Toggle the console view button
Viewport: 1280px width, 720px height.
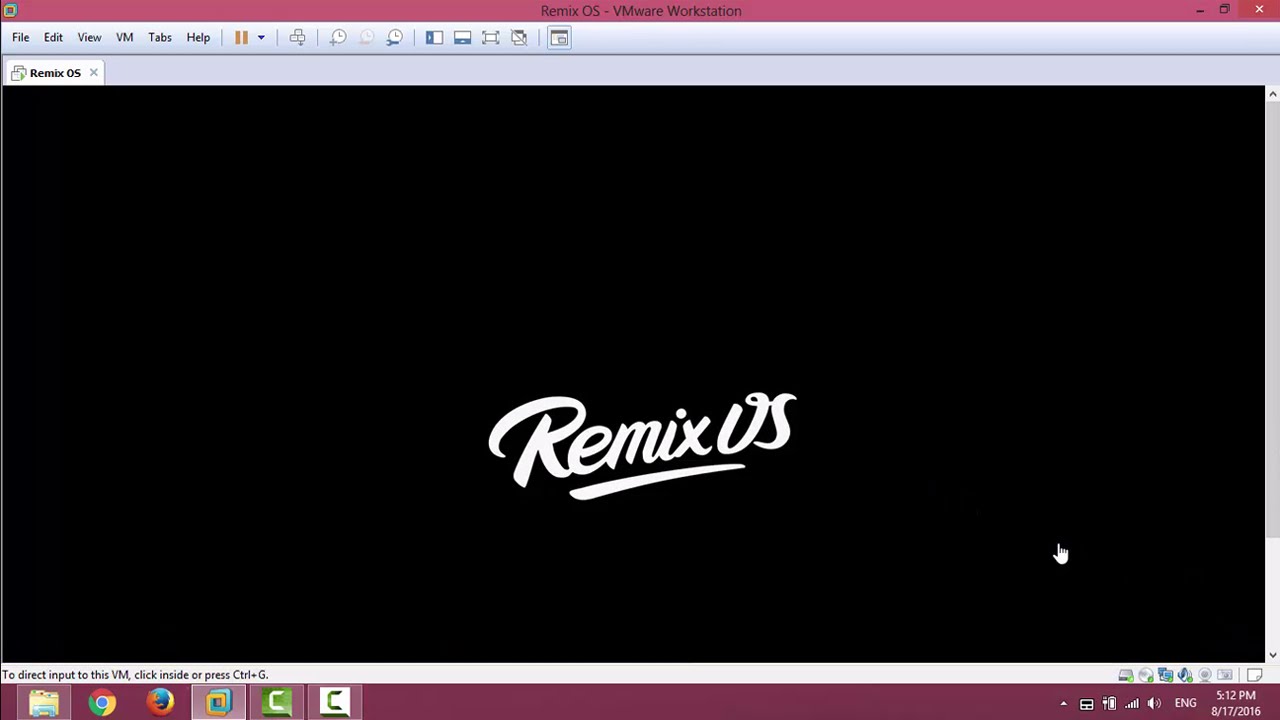559,37
